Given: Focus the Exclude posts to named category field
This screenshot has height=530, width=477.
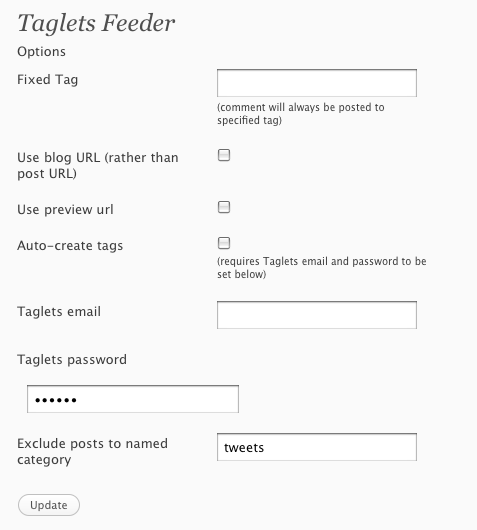Looking at the screenshot, I should point(317,447).
